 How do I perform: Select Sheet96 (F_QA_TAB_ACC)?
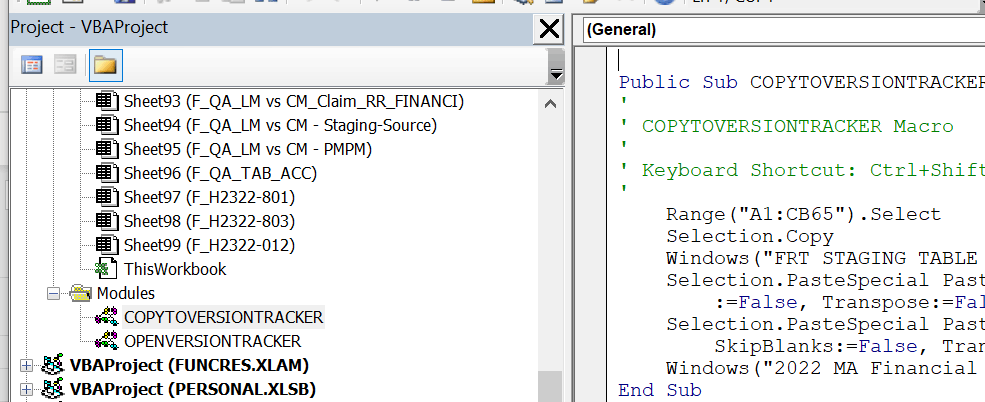[220, 173]
